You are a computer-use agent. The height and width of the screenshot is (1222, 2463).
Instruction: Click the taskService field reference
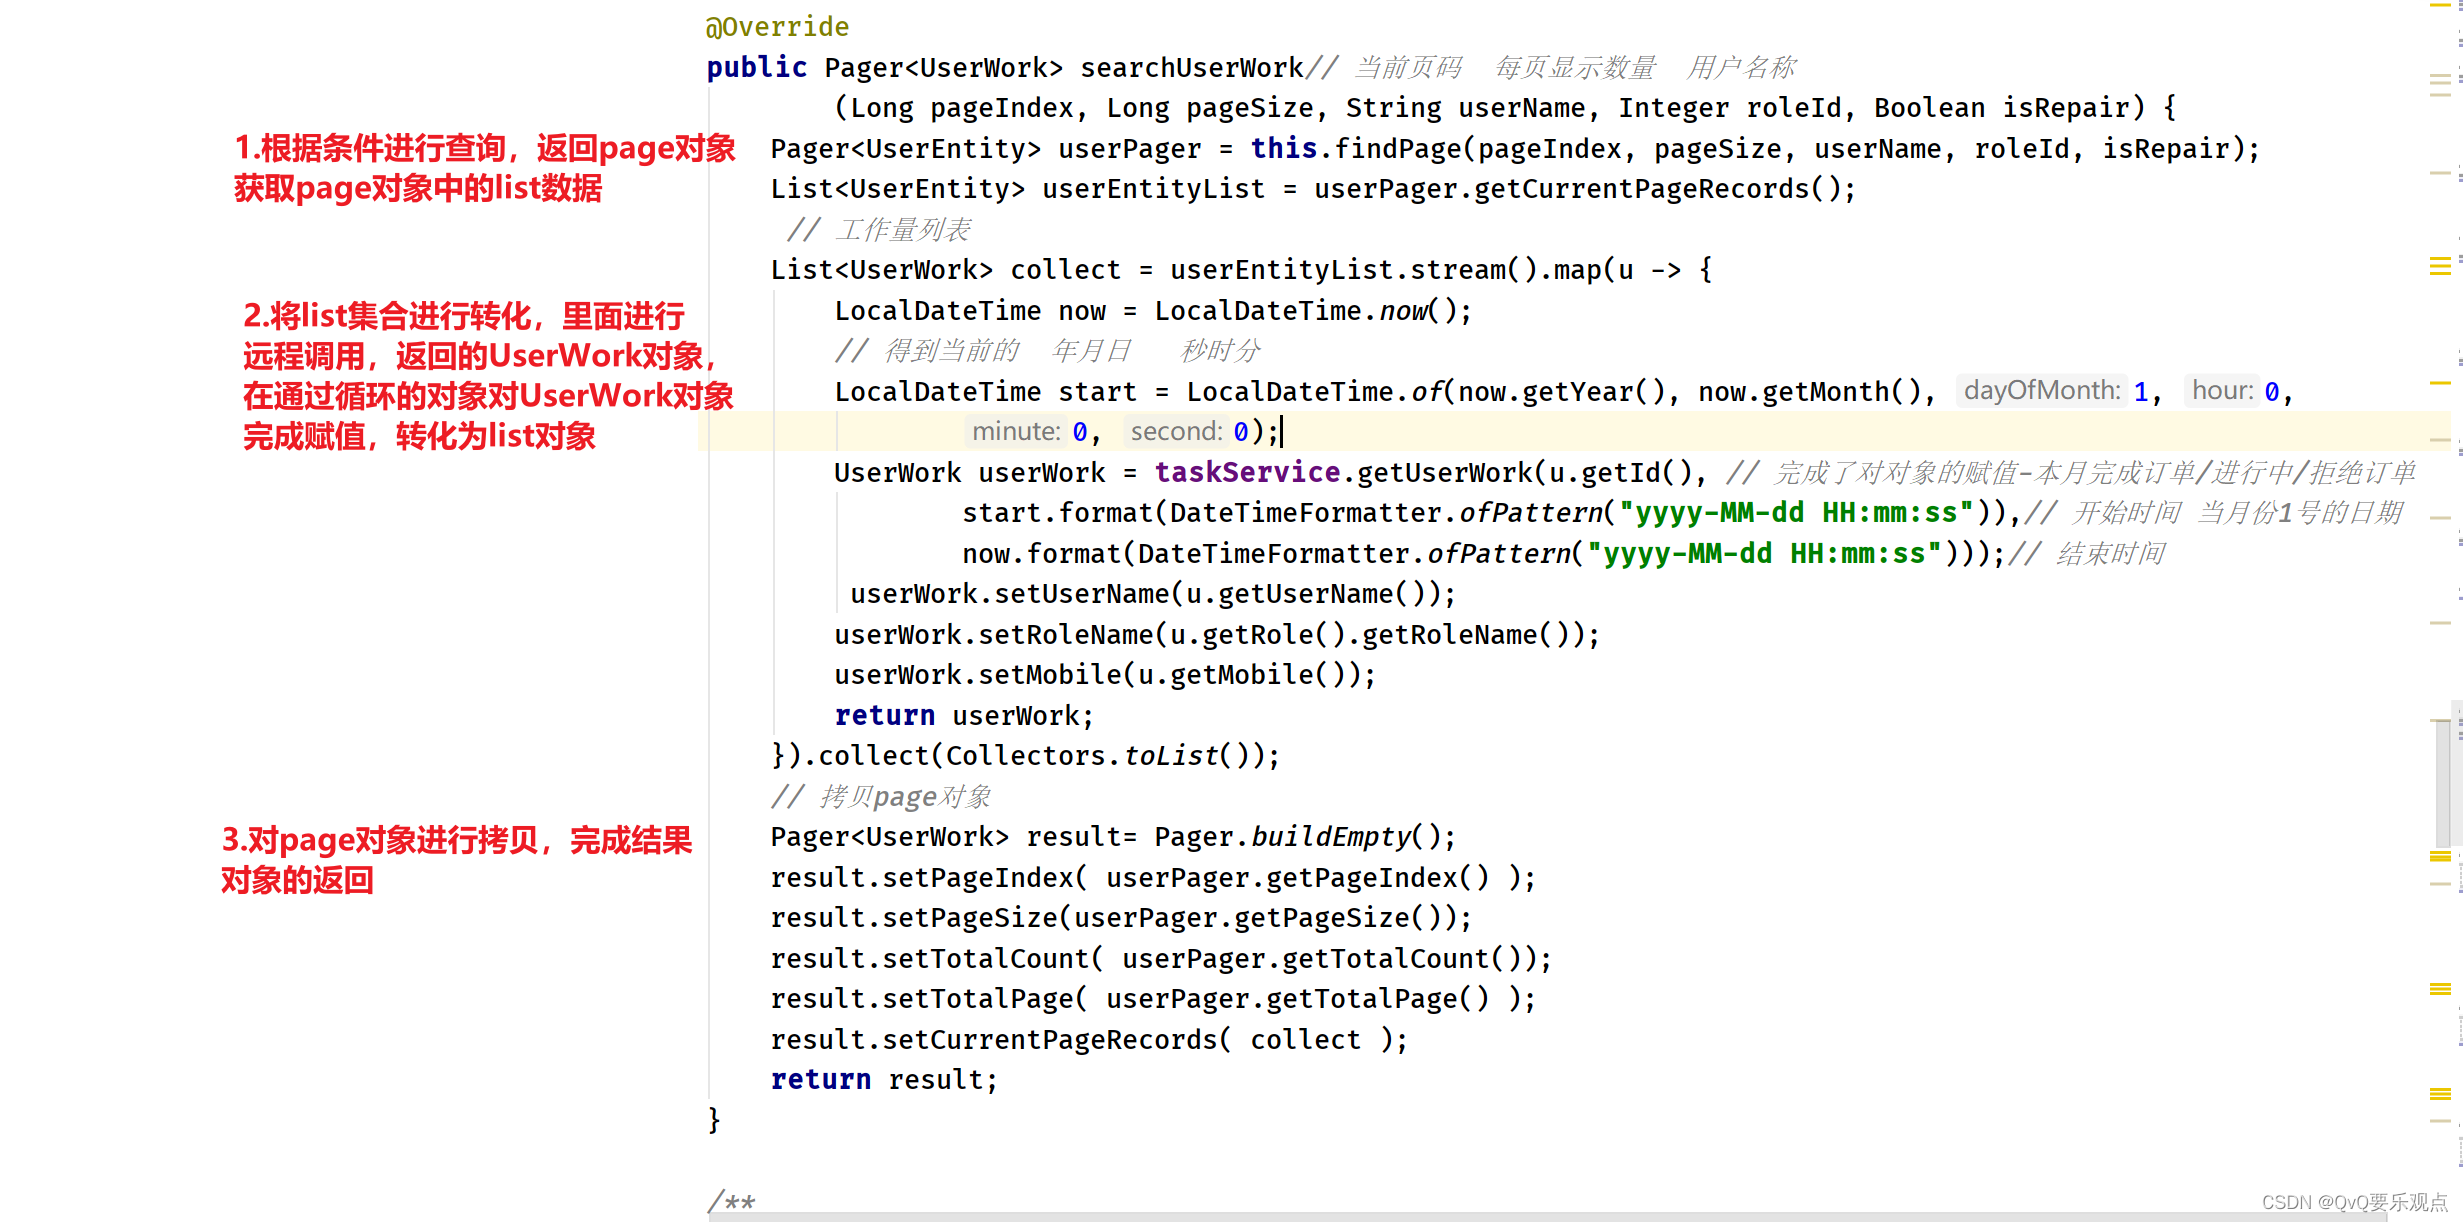tap(1247, 472)
